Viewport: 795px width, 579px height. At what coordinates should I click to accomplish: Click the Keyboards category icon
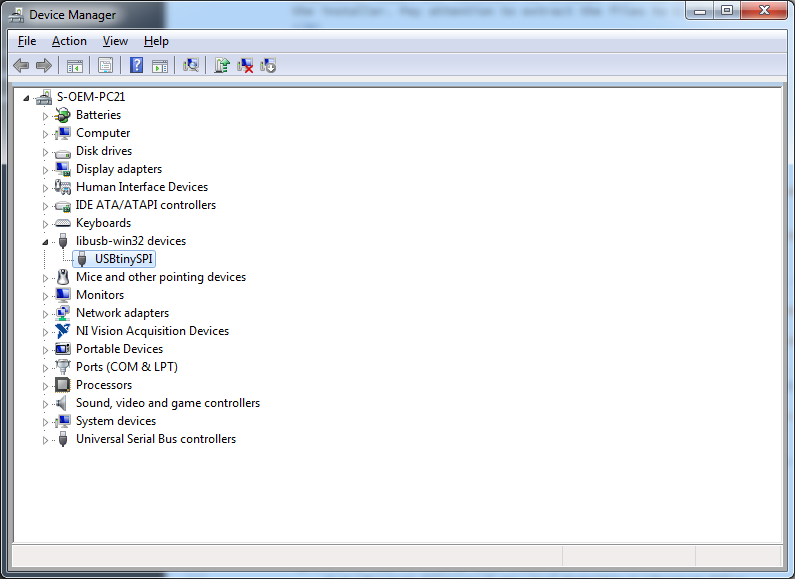(x=62, y=223)
